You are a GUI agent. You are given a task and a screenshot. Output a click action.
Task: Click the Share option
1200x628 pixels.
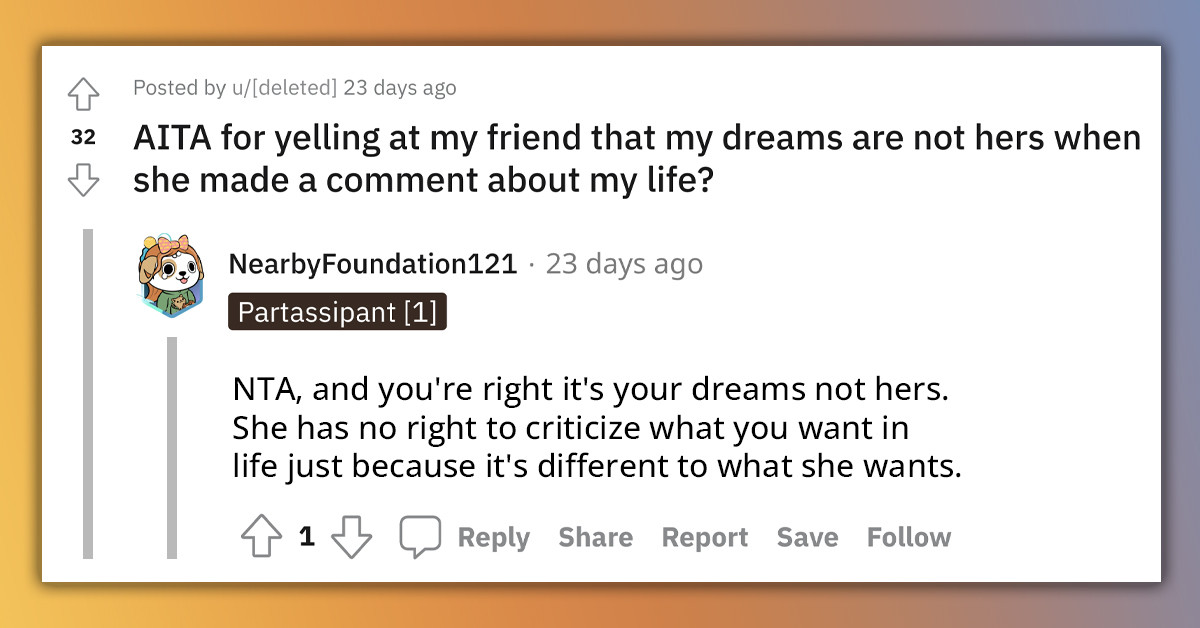pos(595,537)
